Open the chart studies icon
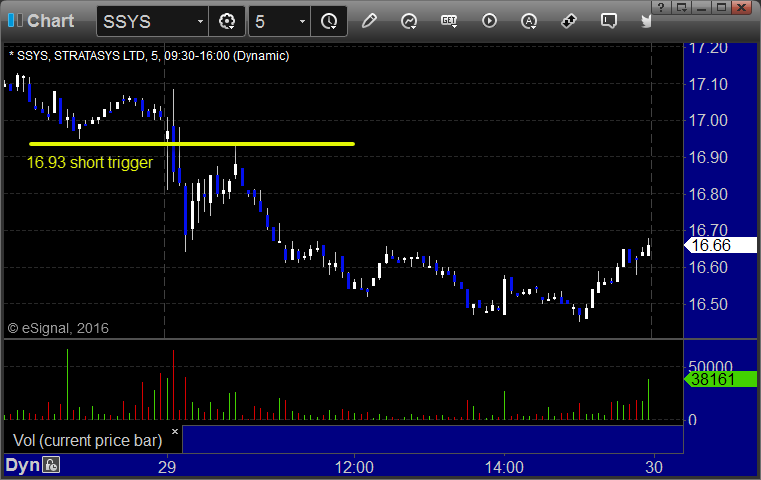Image resolution: width=761 pixels, height=480 pixels. 409,21
